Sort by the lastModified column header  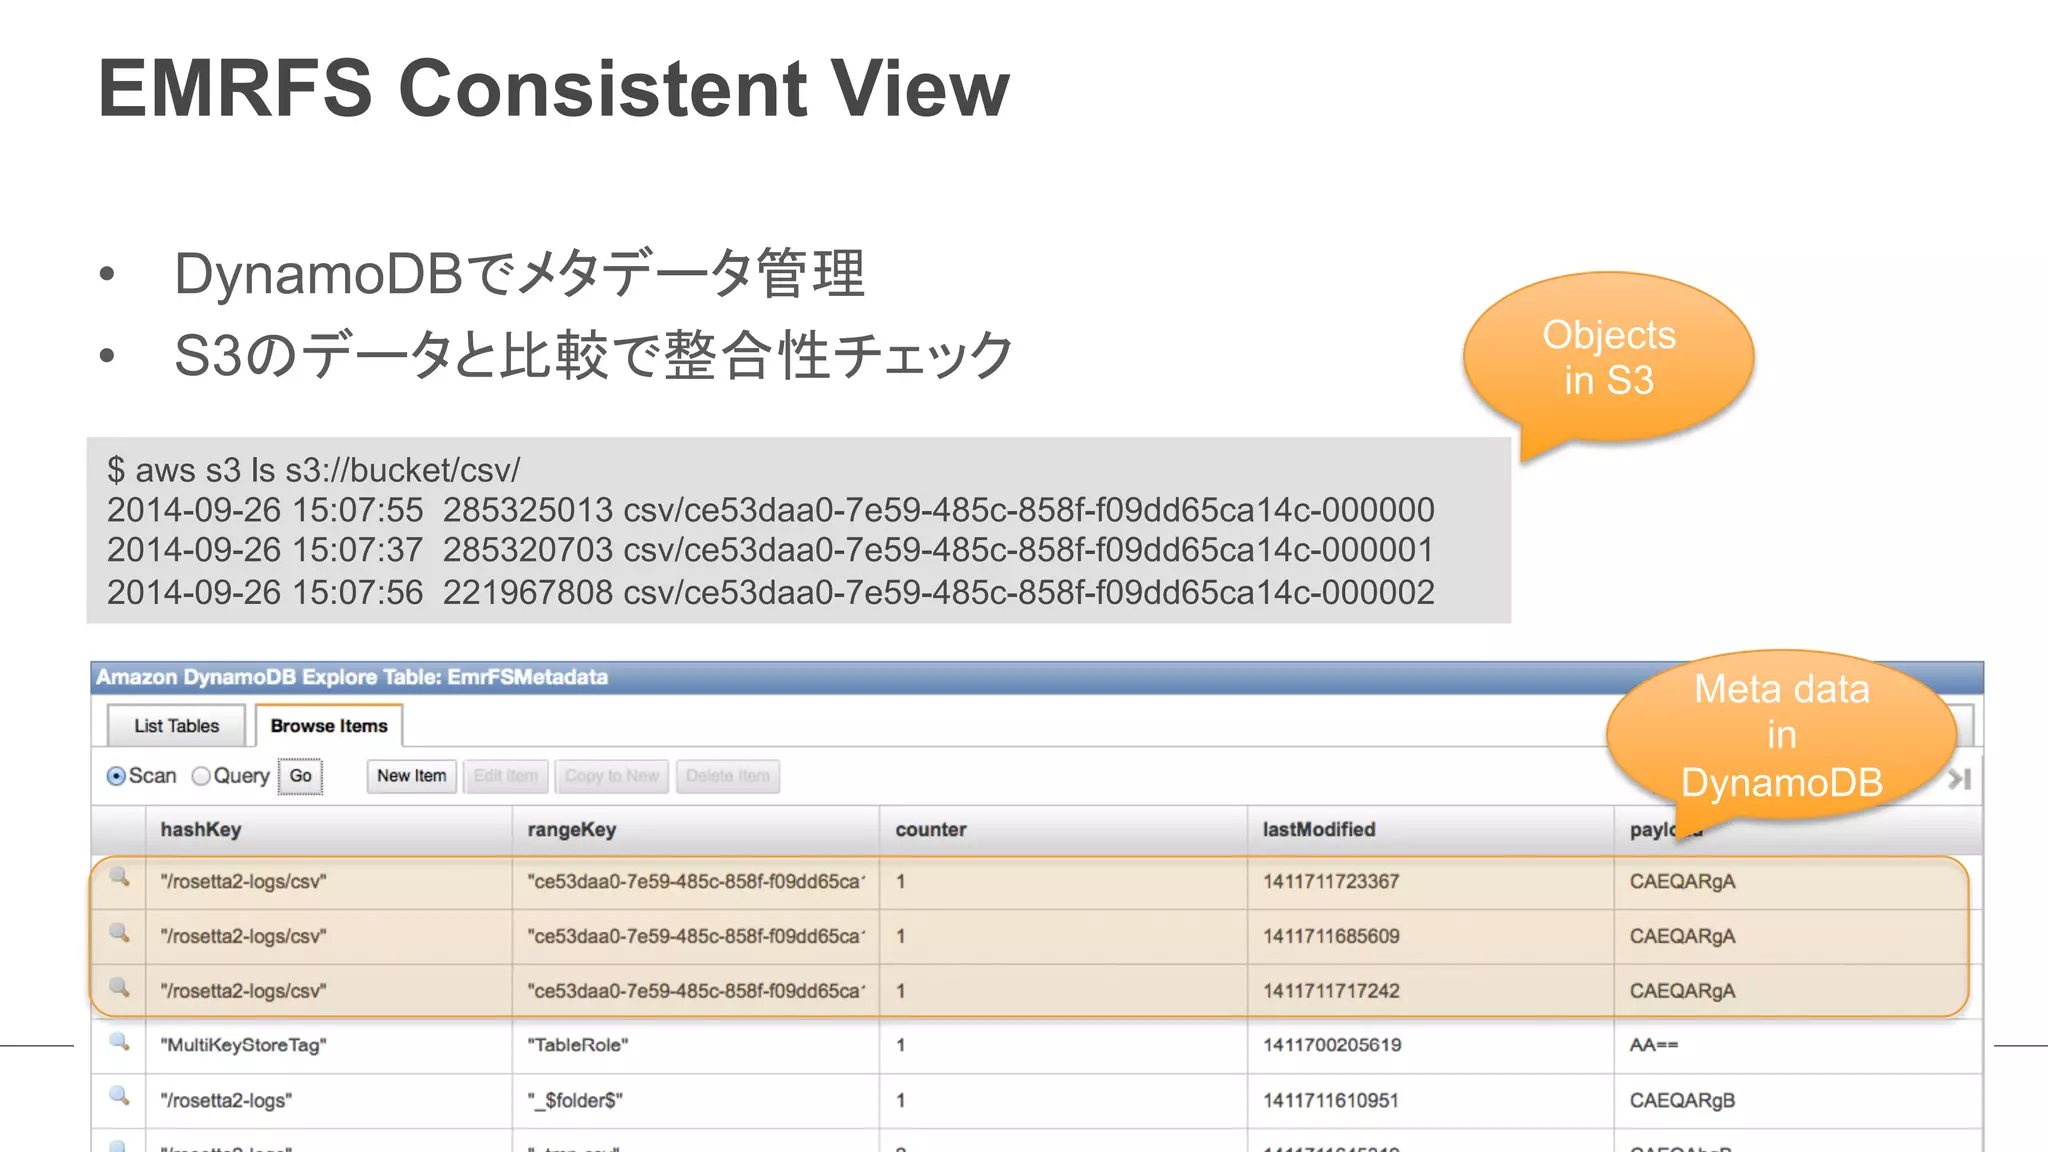click(x=1430, y=830)
